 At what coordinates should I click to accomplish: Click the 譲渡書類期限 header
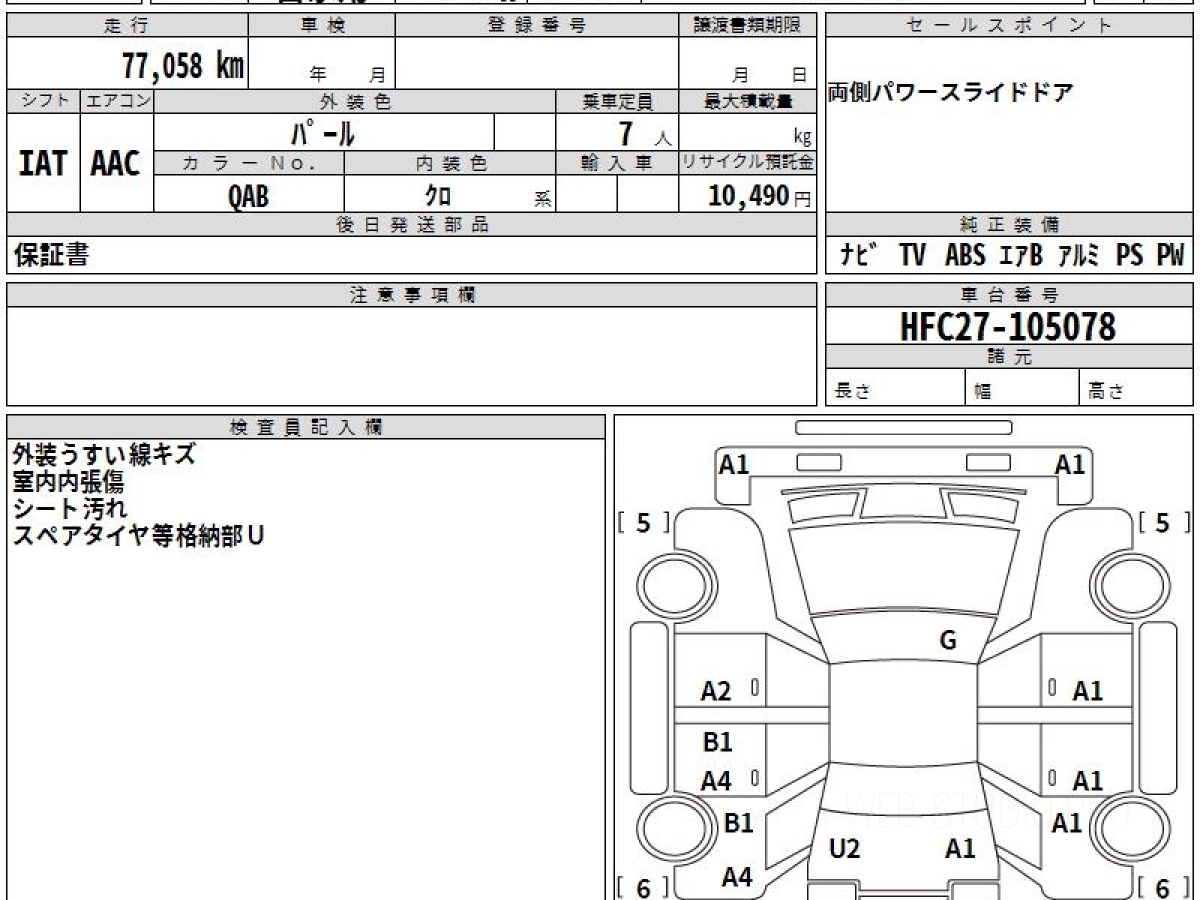(748, 26)
